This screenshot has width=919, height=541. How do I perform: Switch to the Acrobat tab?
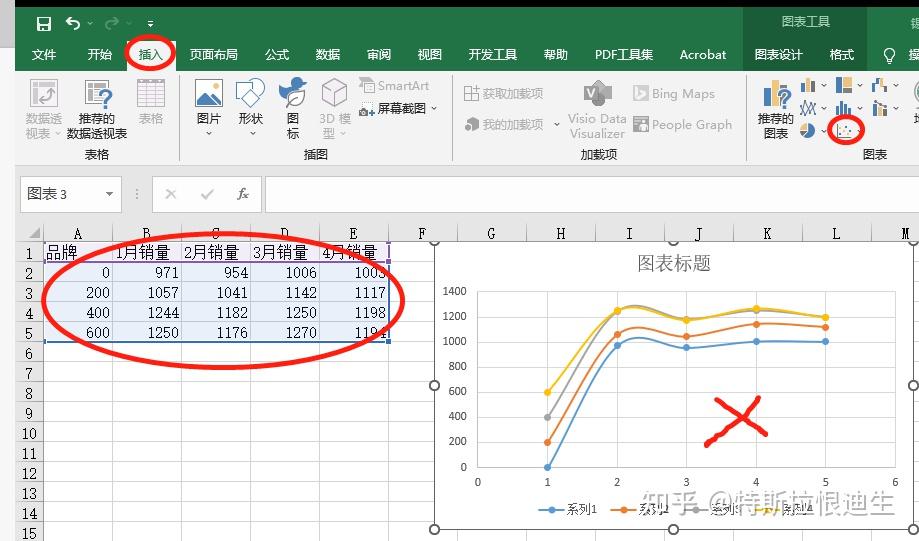(x=703, y=55)
